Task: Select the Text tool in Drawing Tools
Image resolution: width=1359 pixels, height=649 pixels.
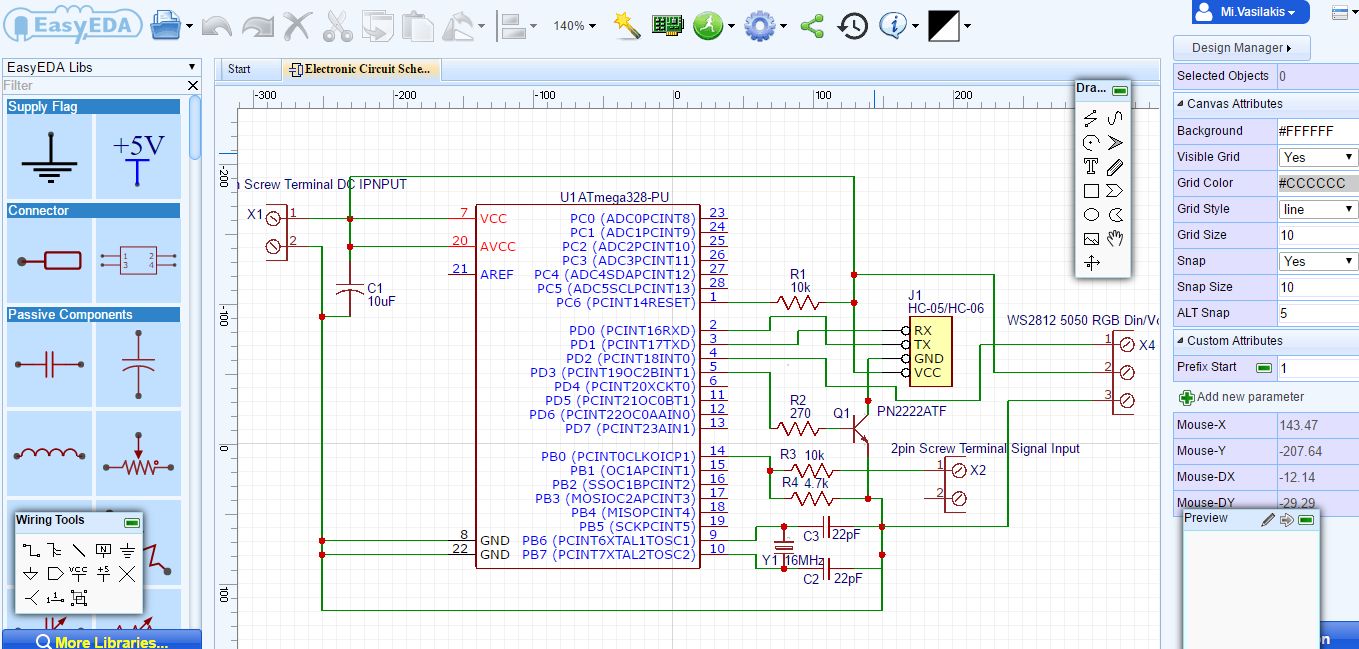Action: point(1091,166)
